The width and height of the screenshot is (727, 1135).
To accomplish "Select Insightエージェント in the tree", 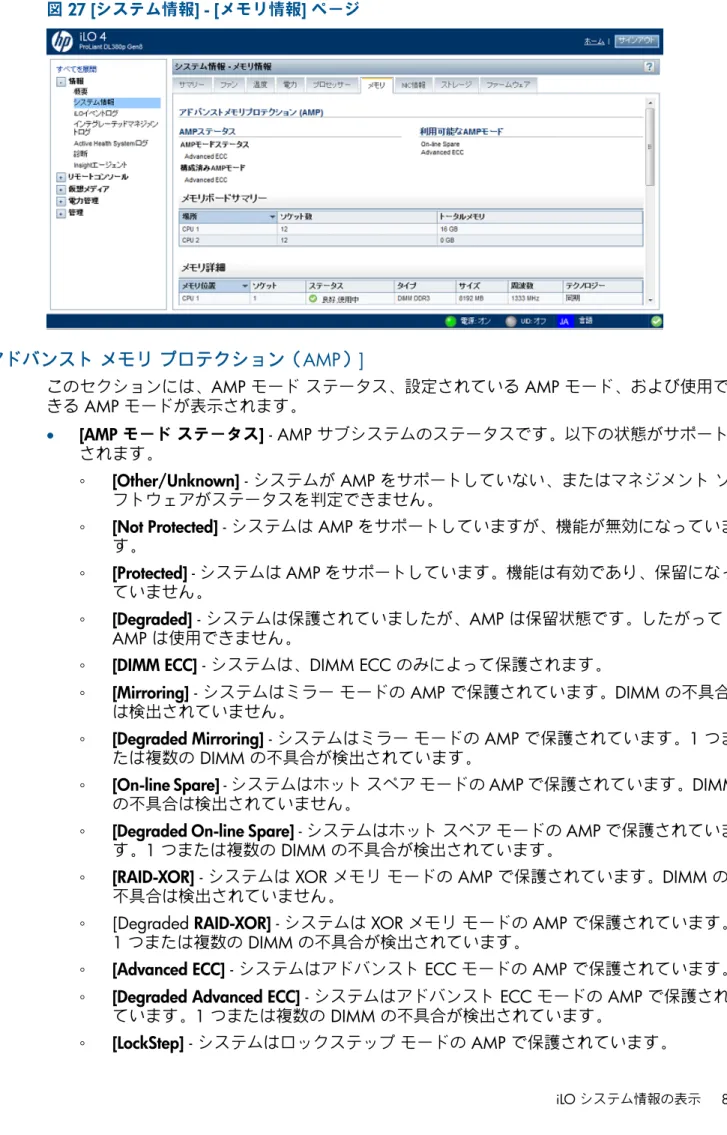I will point(100,165).
